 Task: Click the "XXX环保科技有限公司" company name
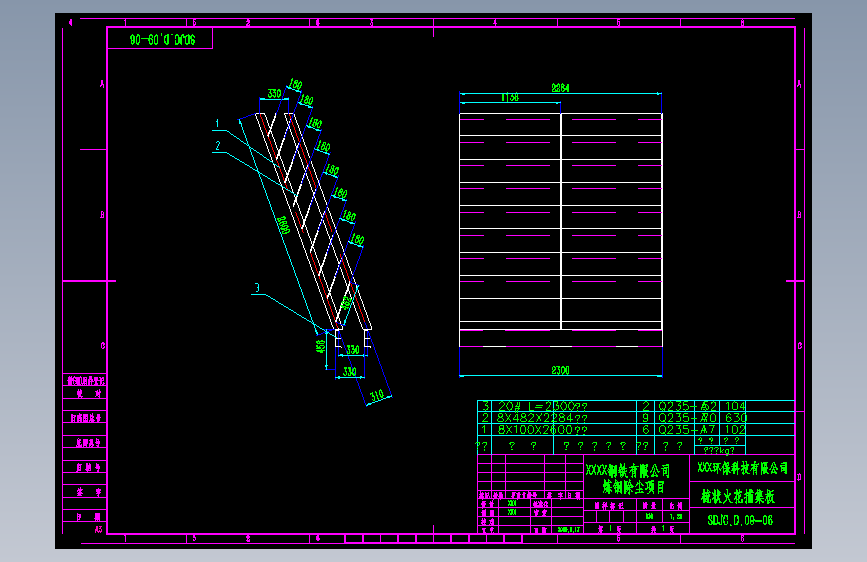pyautogui.click(x=742, y=468)
